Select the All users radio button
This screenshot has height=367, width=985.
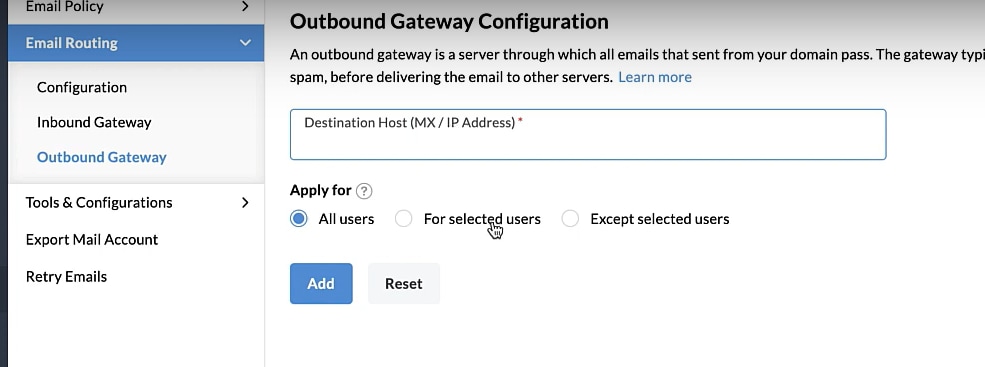pyautogui.click(x=299, y=219)
